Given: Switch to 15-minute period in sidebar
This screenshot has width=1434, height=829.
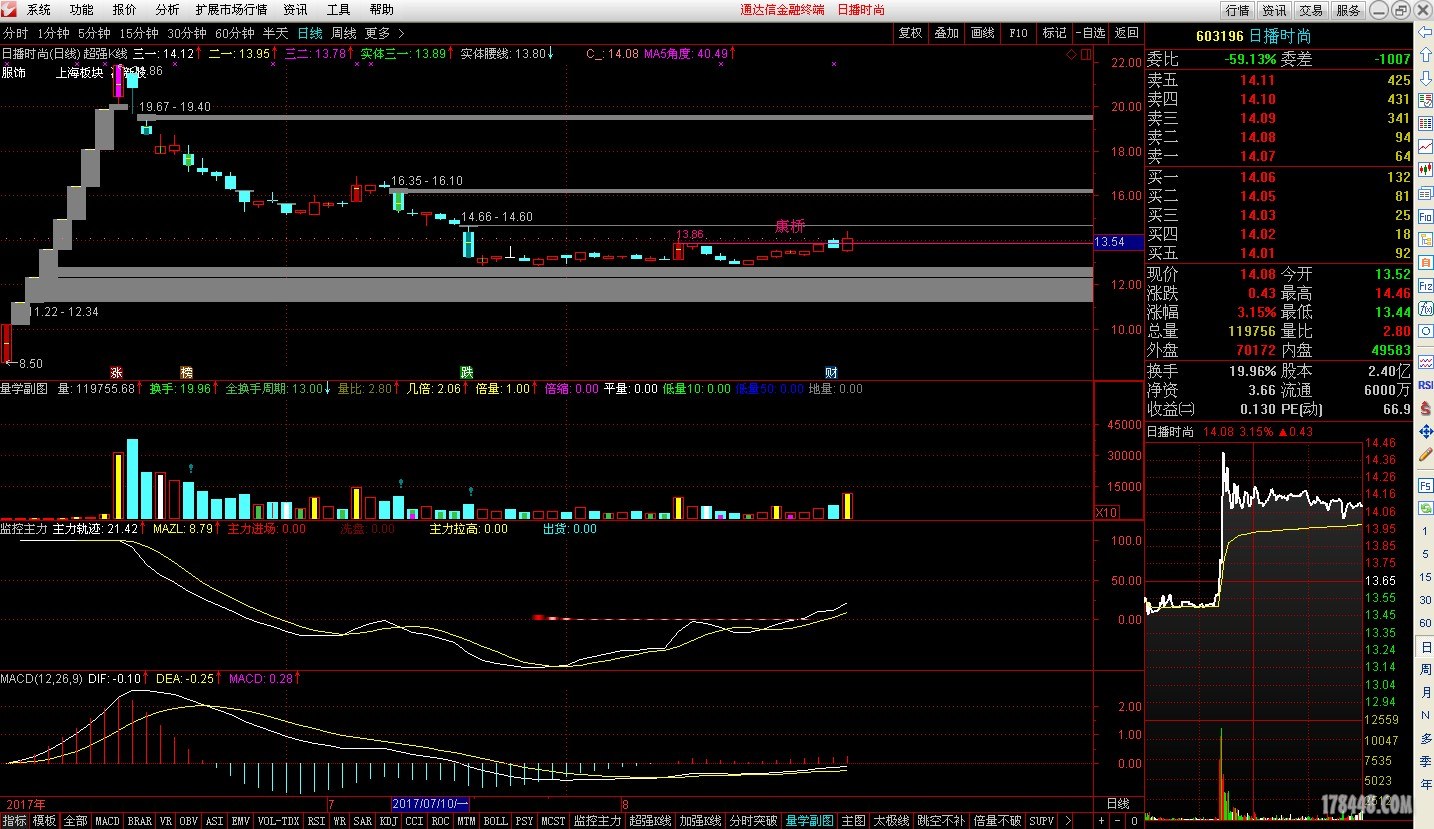Looking at the screenshot, I should (1425, 577).
